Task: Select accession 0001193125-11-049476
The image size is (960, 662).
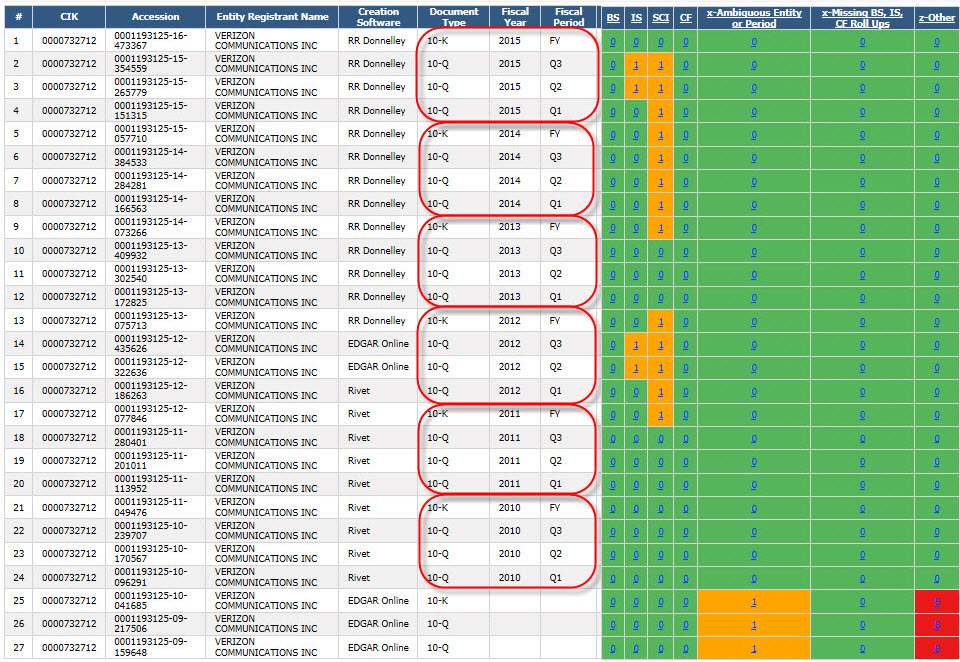Action: click(151, 507)
